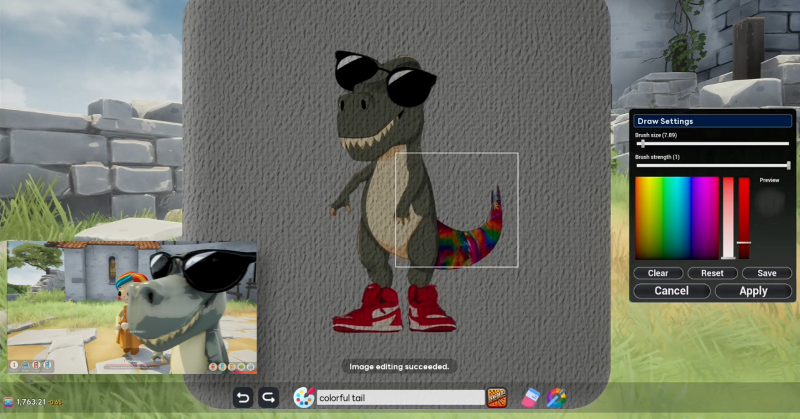The height and width of the screenshot is (419, 800).
Task: Click the "Image editing succeeded." message
Action: (399, 366)
